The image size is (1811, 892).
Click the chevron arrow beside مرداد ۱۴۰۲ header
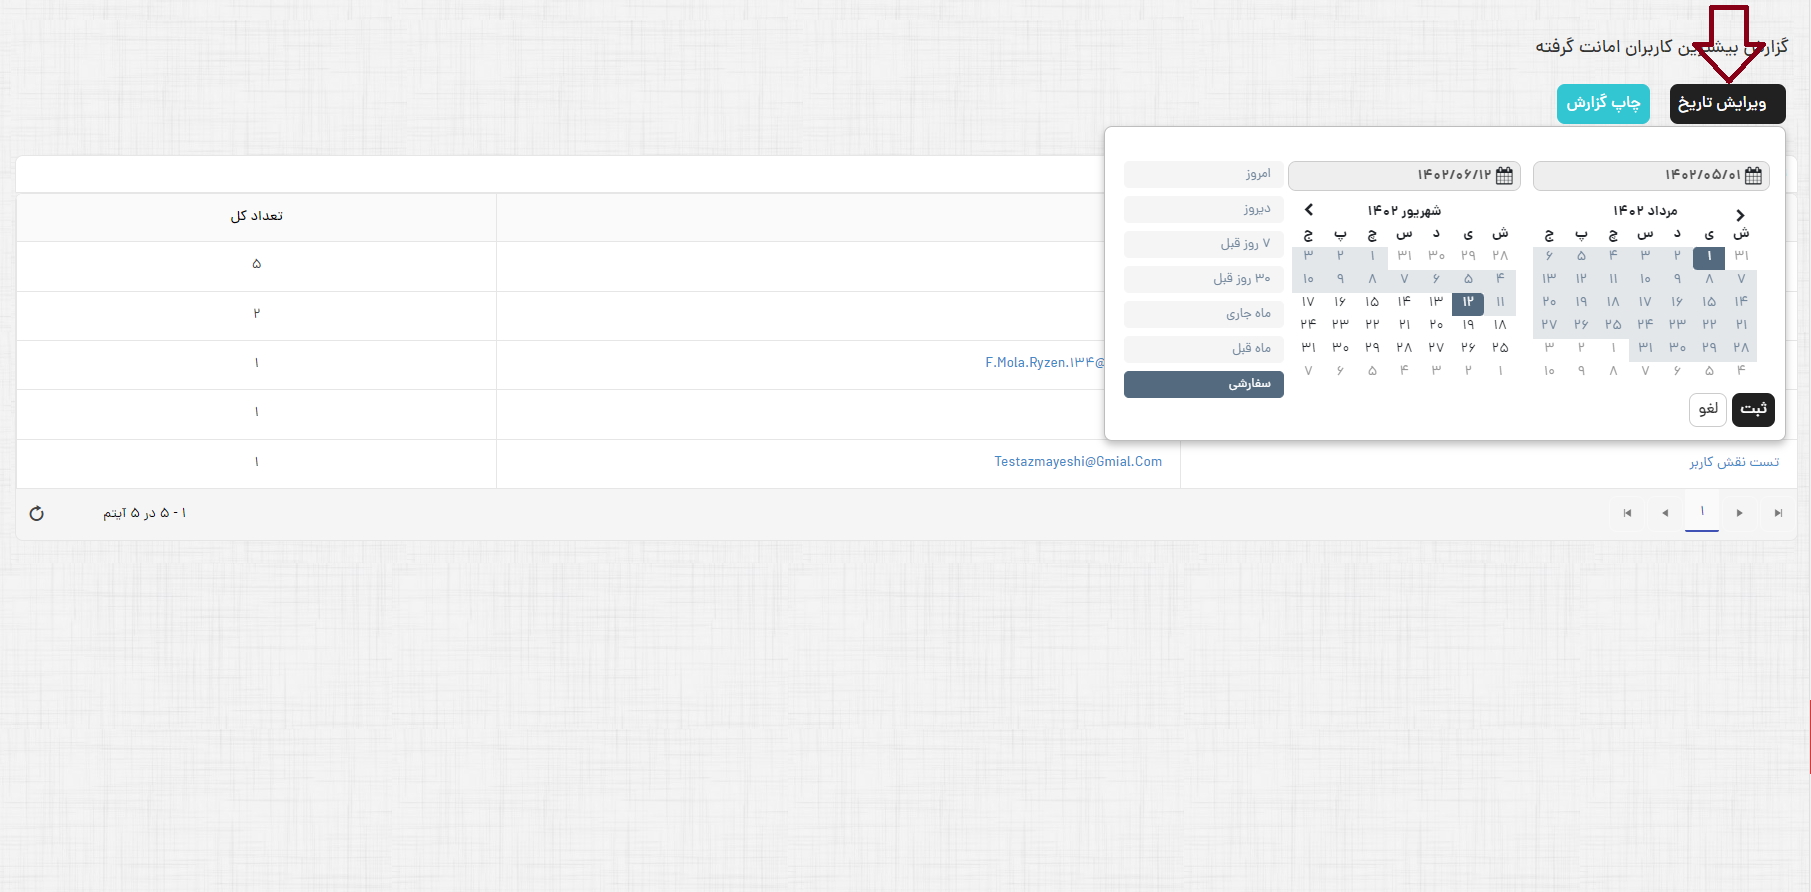[1740, 215]
